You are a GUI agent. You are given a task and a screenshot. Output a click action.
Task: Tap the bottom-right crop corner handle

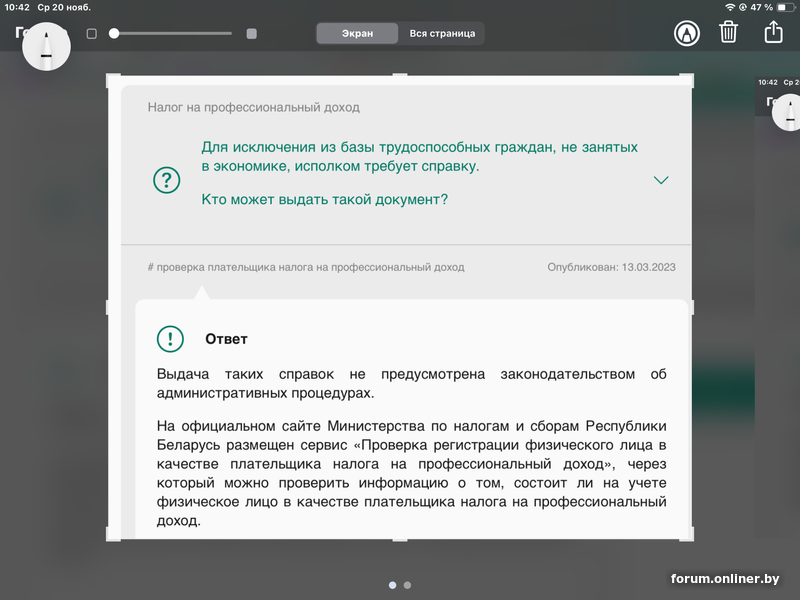click(687, 534)
